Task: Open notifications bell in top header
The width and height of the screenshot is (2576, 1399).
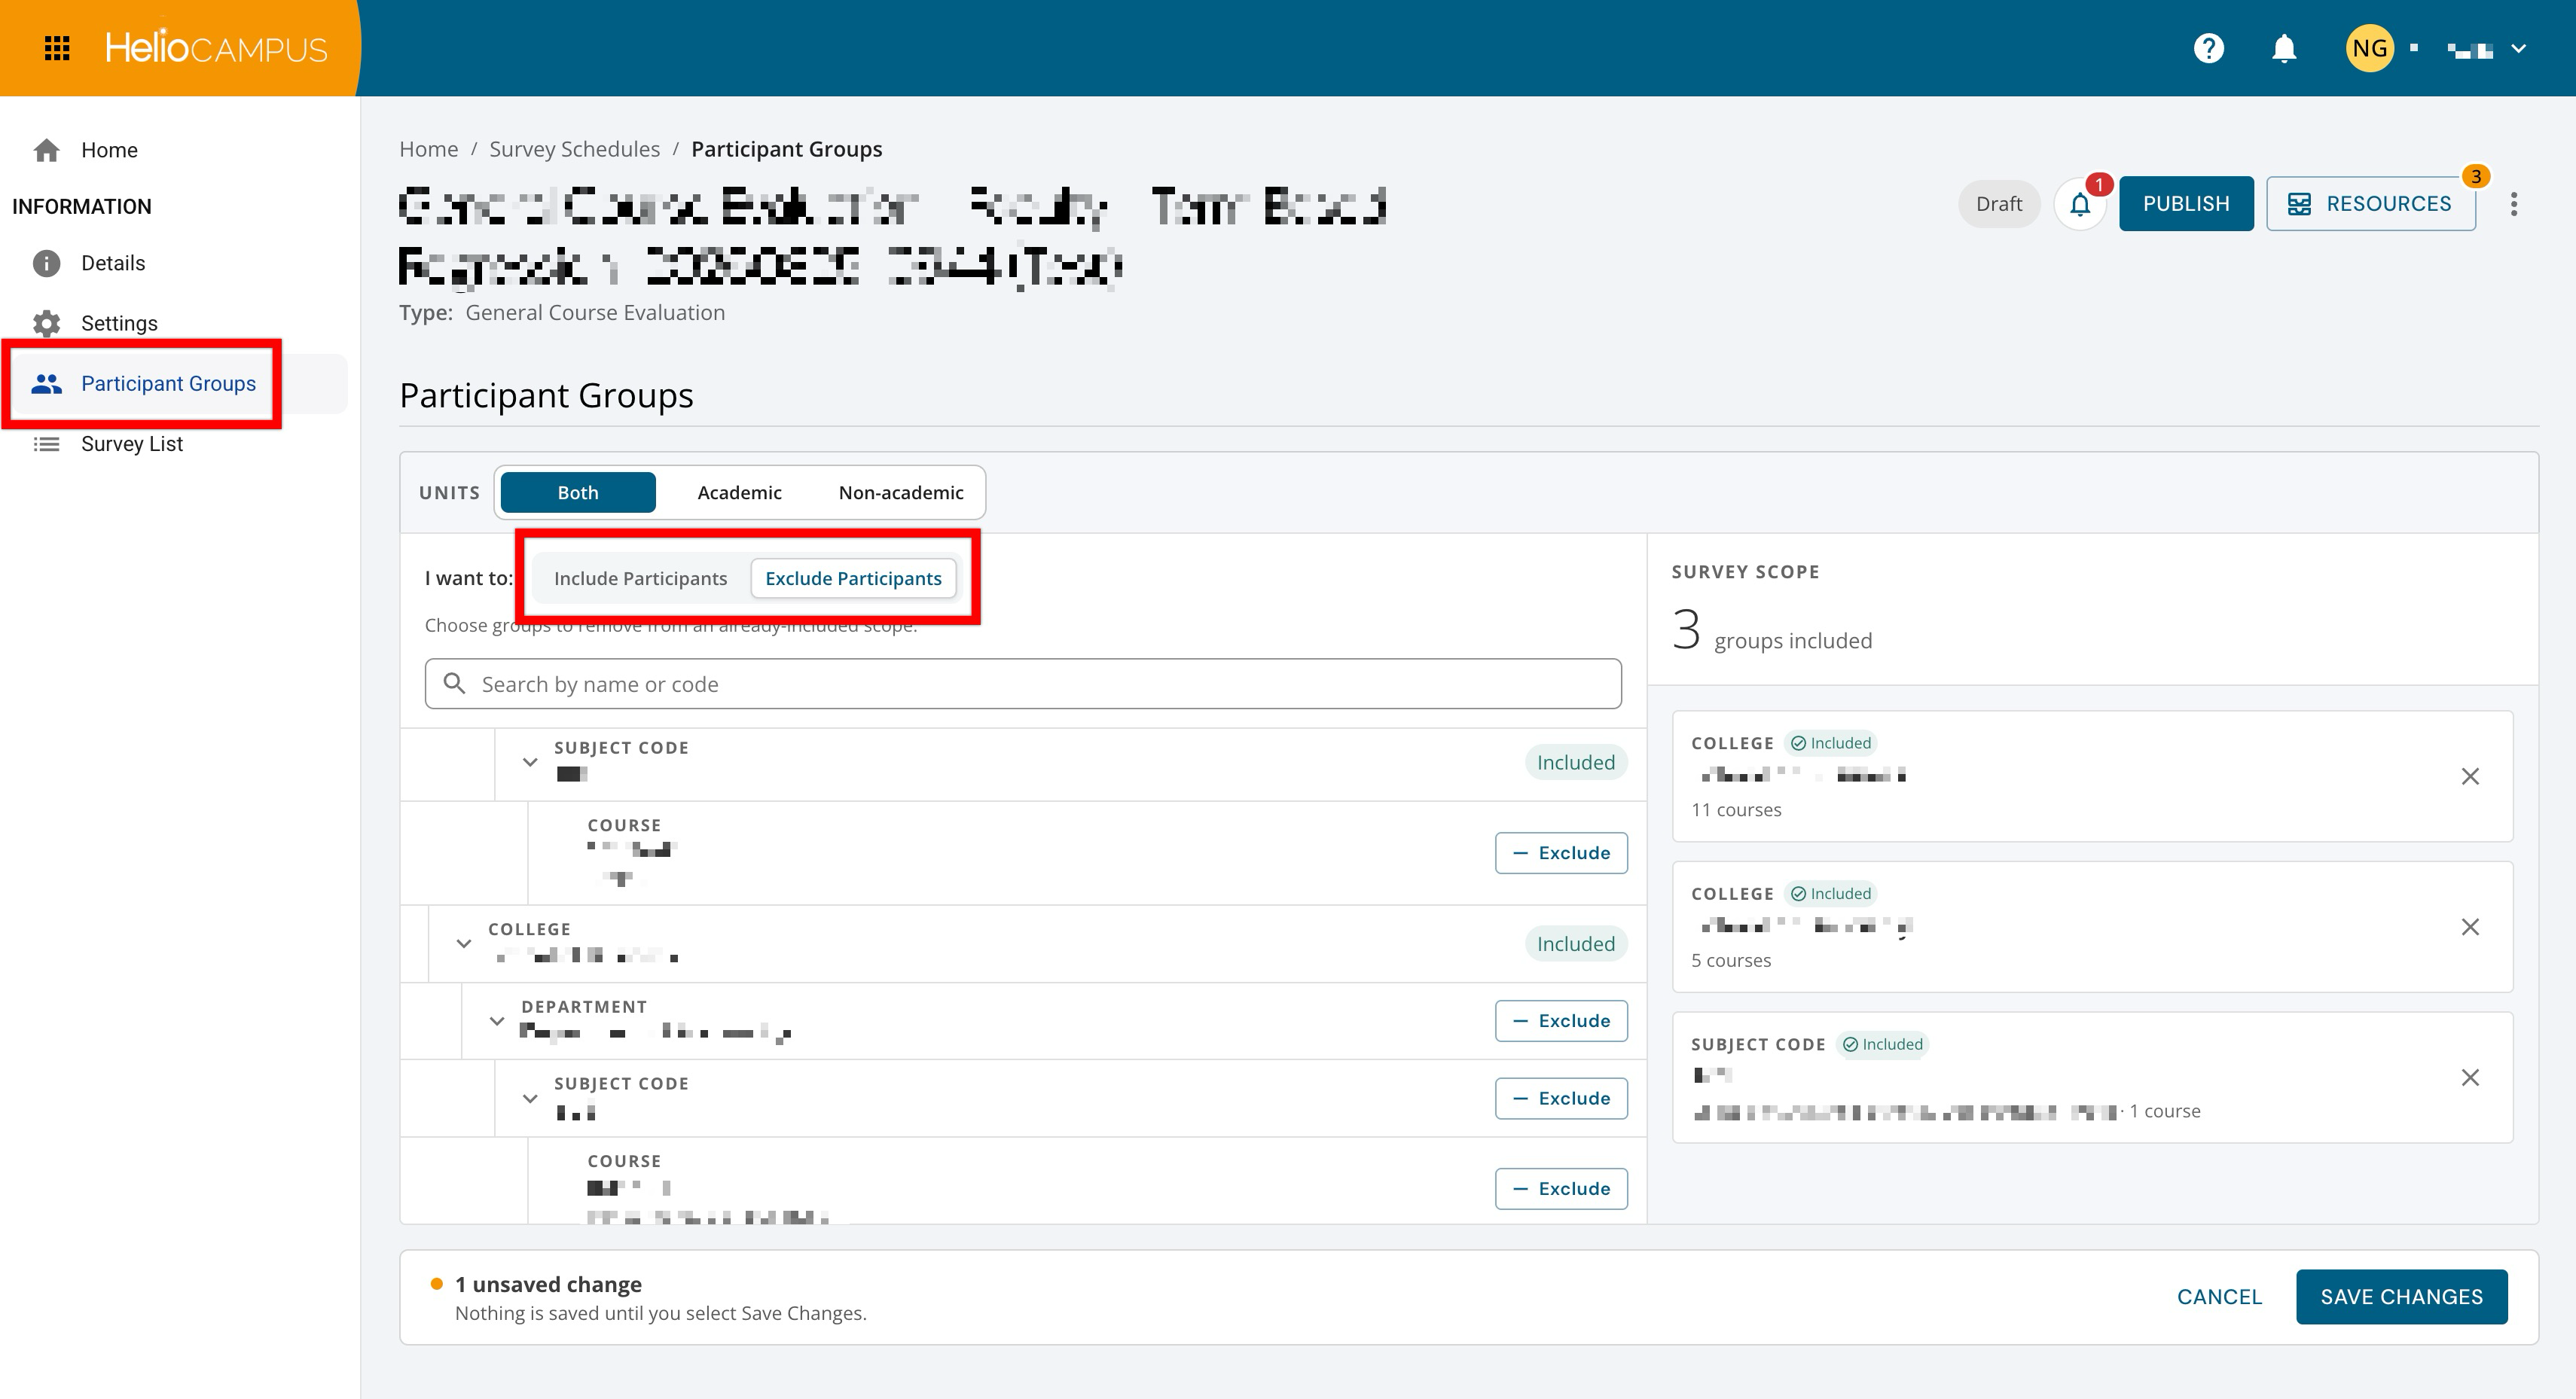Action: [x=2284, y=48]
